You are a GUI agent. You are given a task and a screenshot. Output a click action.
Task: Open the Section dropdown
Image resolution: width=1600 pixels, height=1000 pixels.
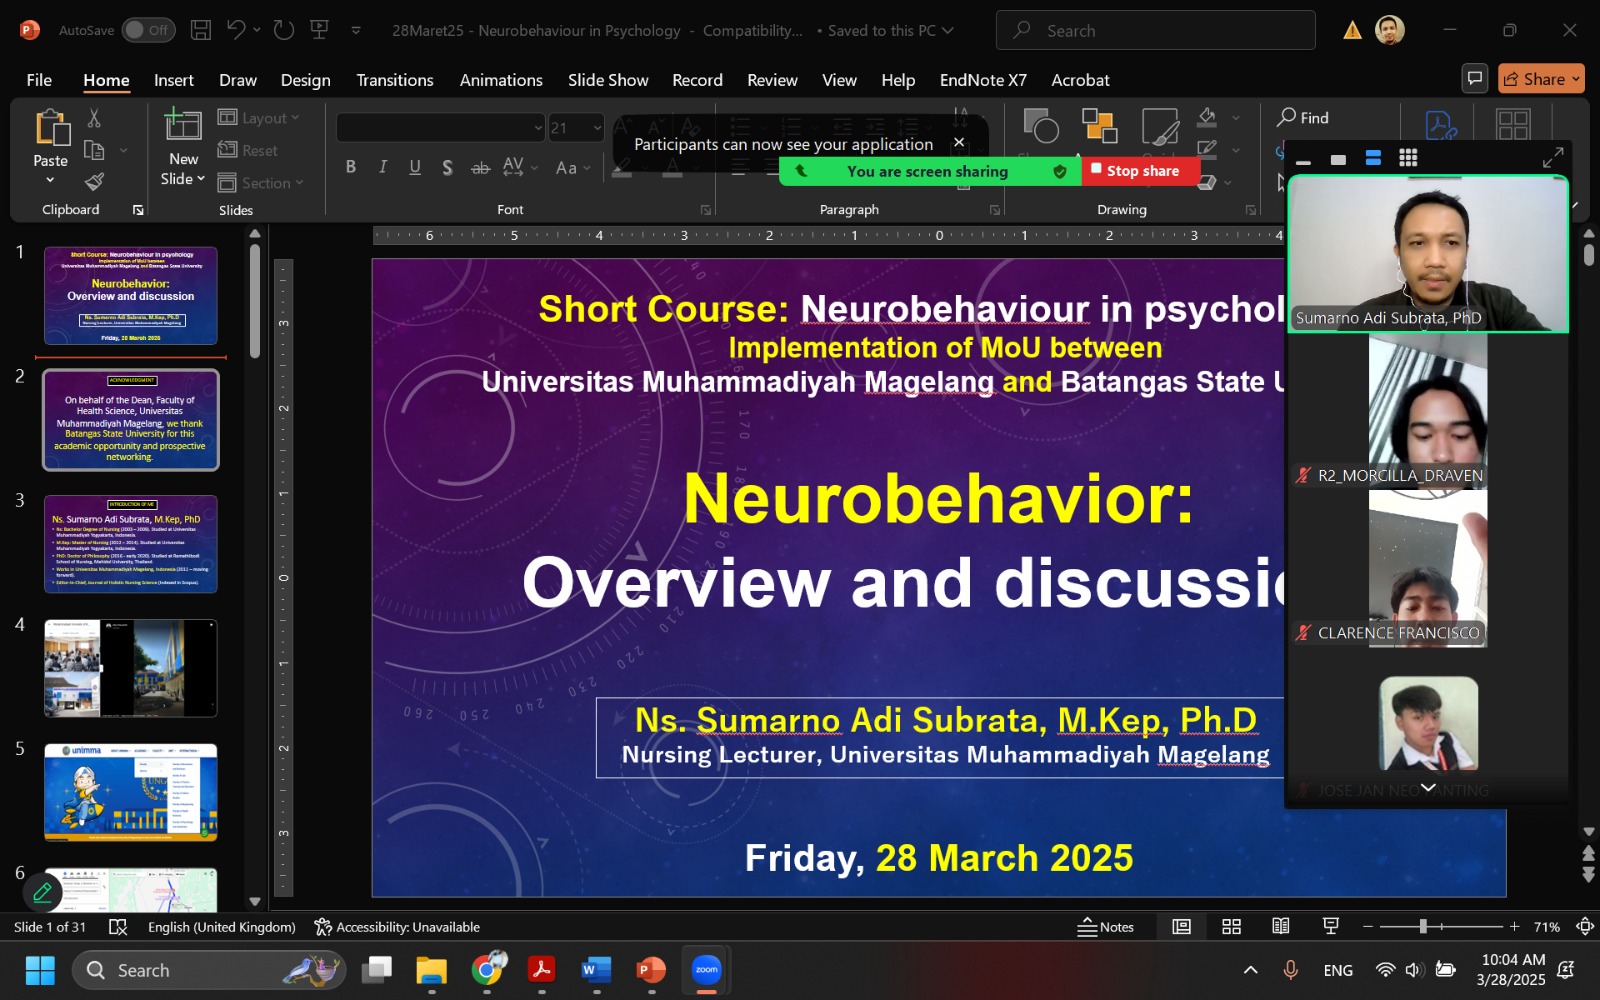coord(260,183)
